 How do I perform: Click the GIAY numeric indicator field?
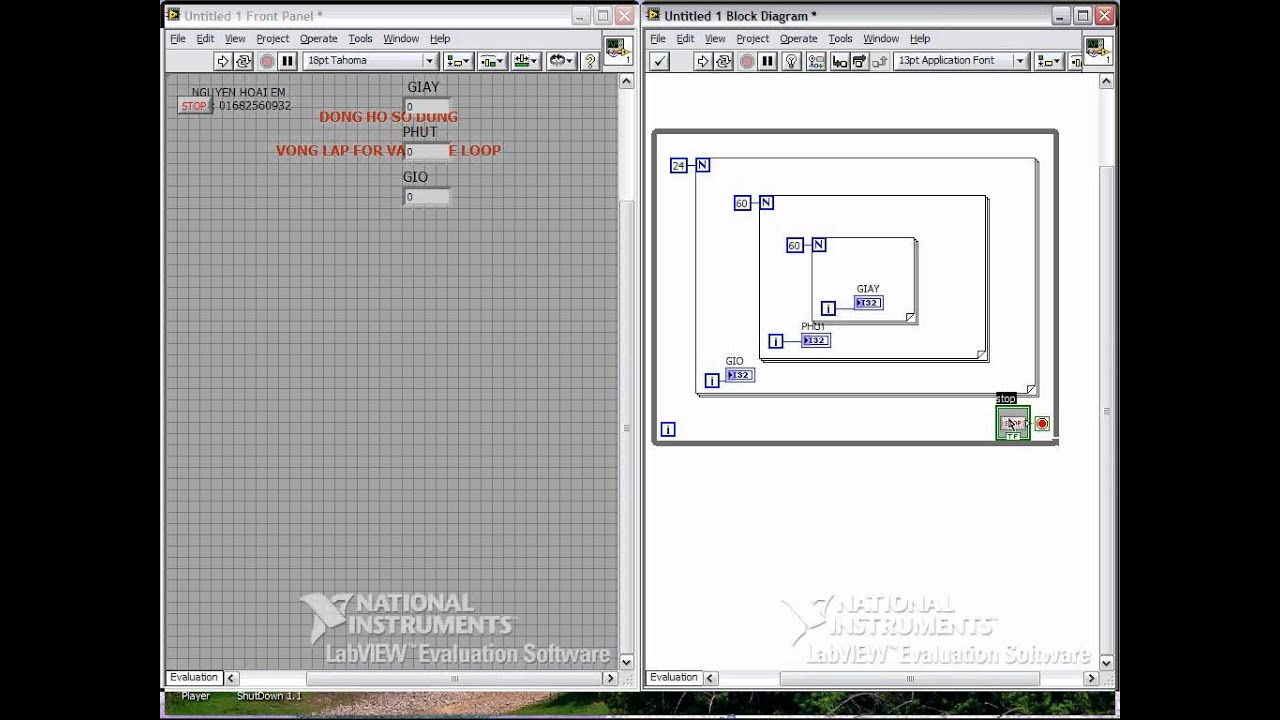(427, 107)
